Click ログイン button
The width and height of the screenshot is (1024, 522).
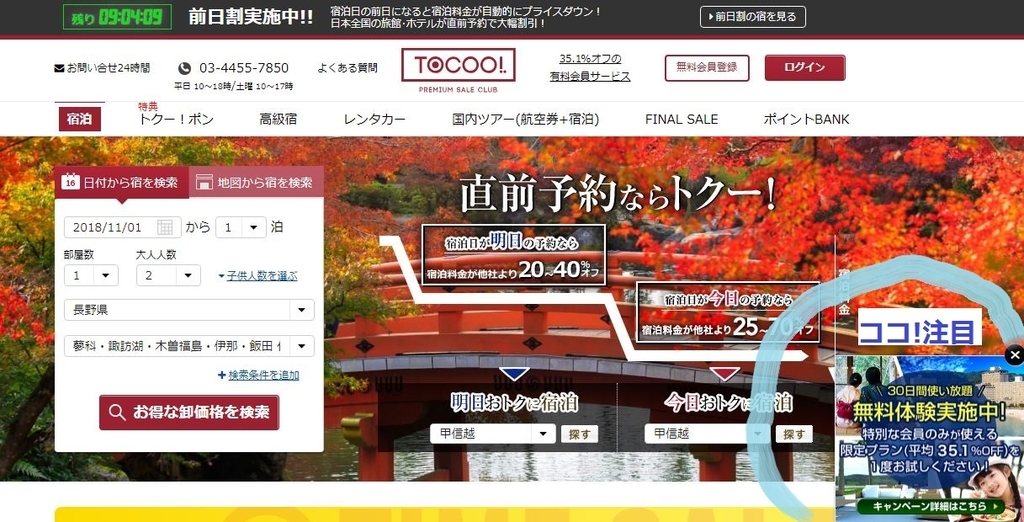(x=805, y=68)
